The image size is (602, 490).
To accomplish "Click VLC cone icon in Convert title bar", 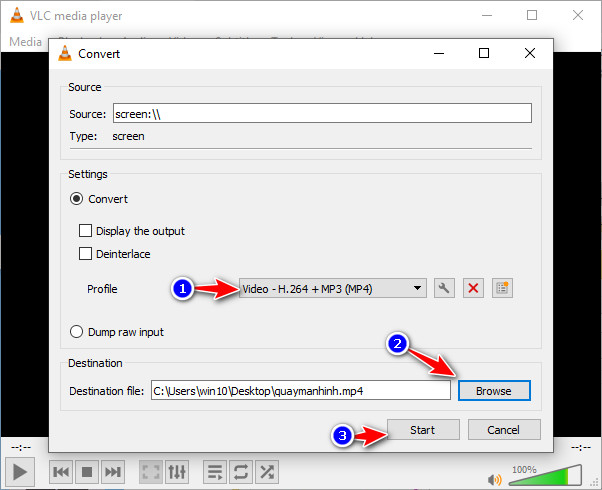I will point(65,53).
